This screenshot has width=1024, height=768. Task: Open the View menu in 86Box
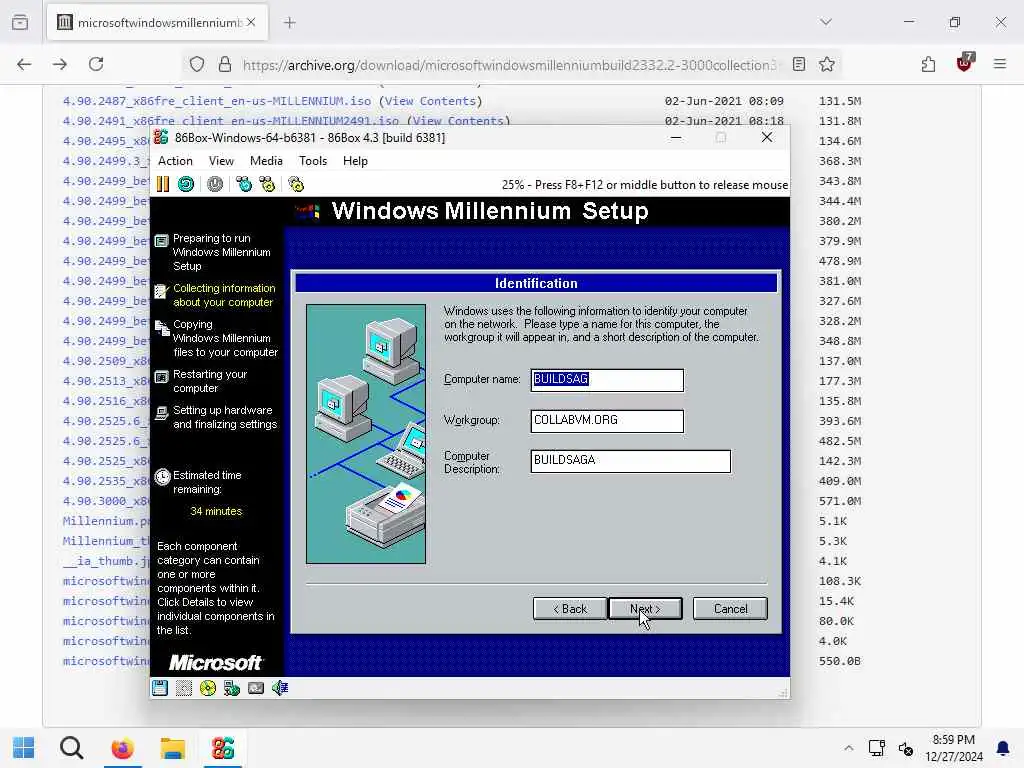pos(221,161)
